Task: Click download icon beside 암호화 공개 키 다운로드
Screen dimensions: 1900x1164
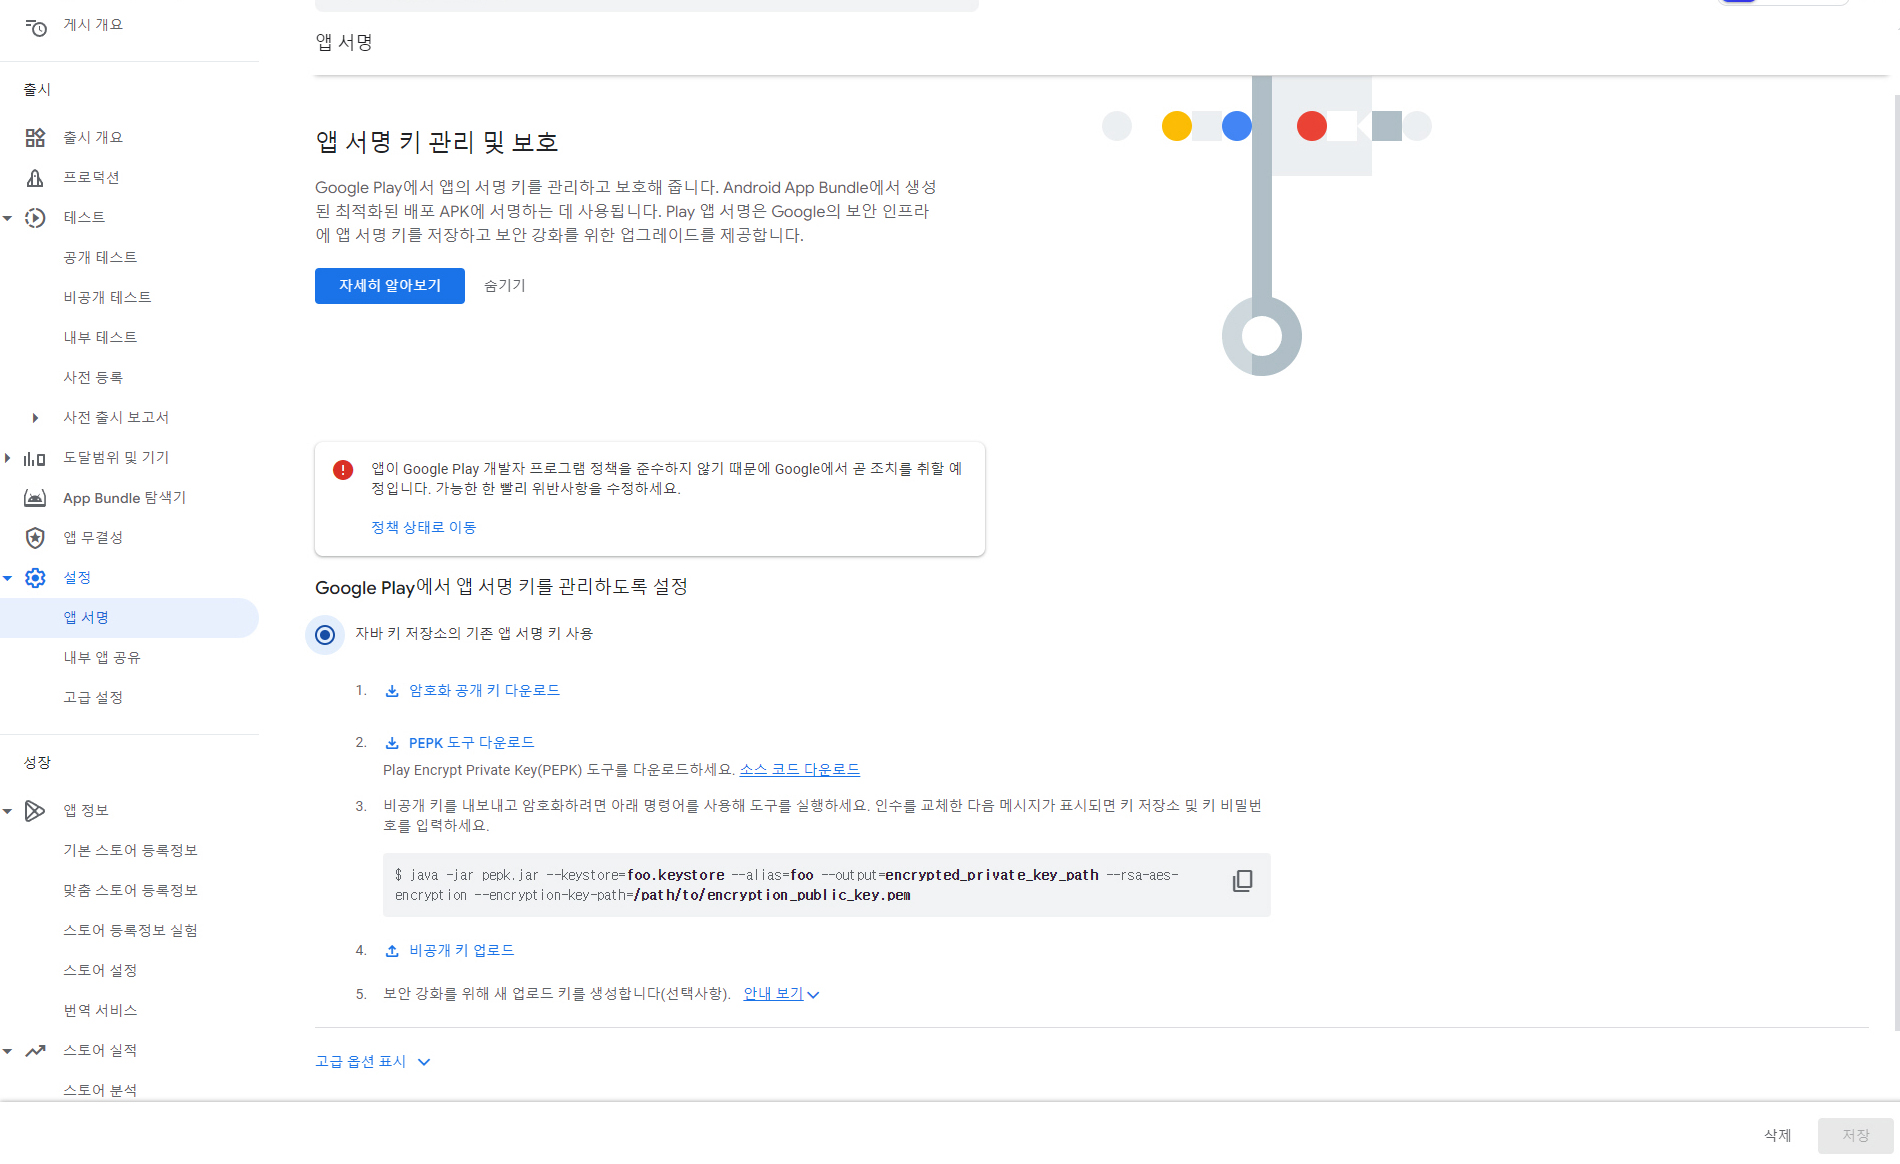Action: pyautogui.click(x=392, y=691)
